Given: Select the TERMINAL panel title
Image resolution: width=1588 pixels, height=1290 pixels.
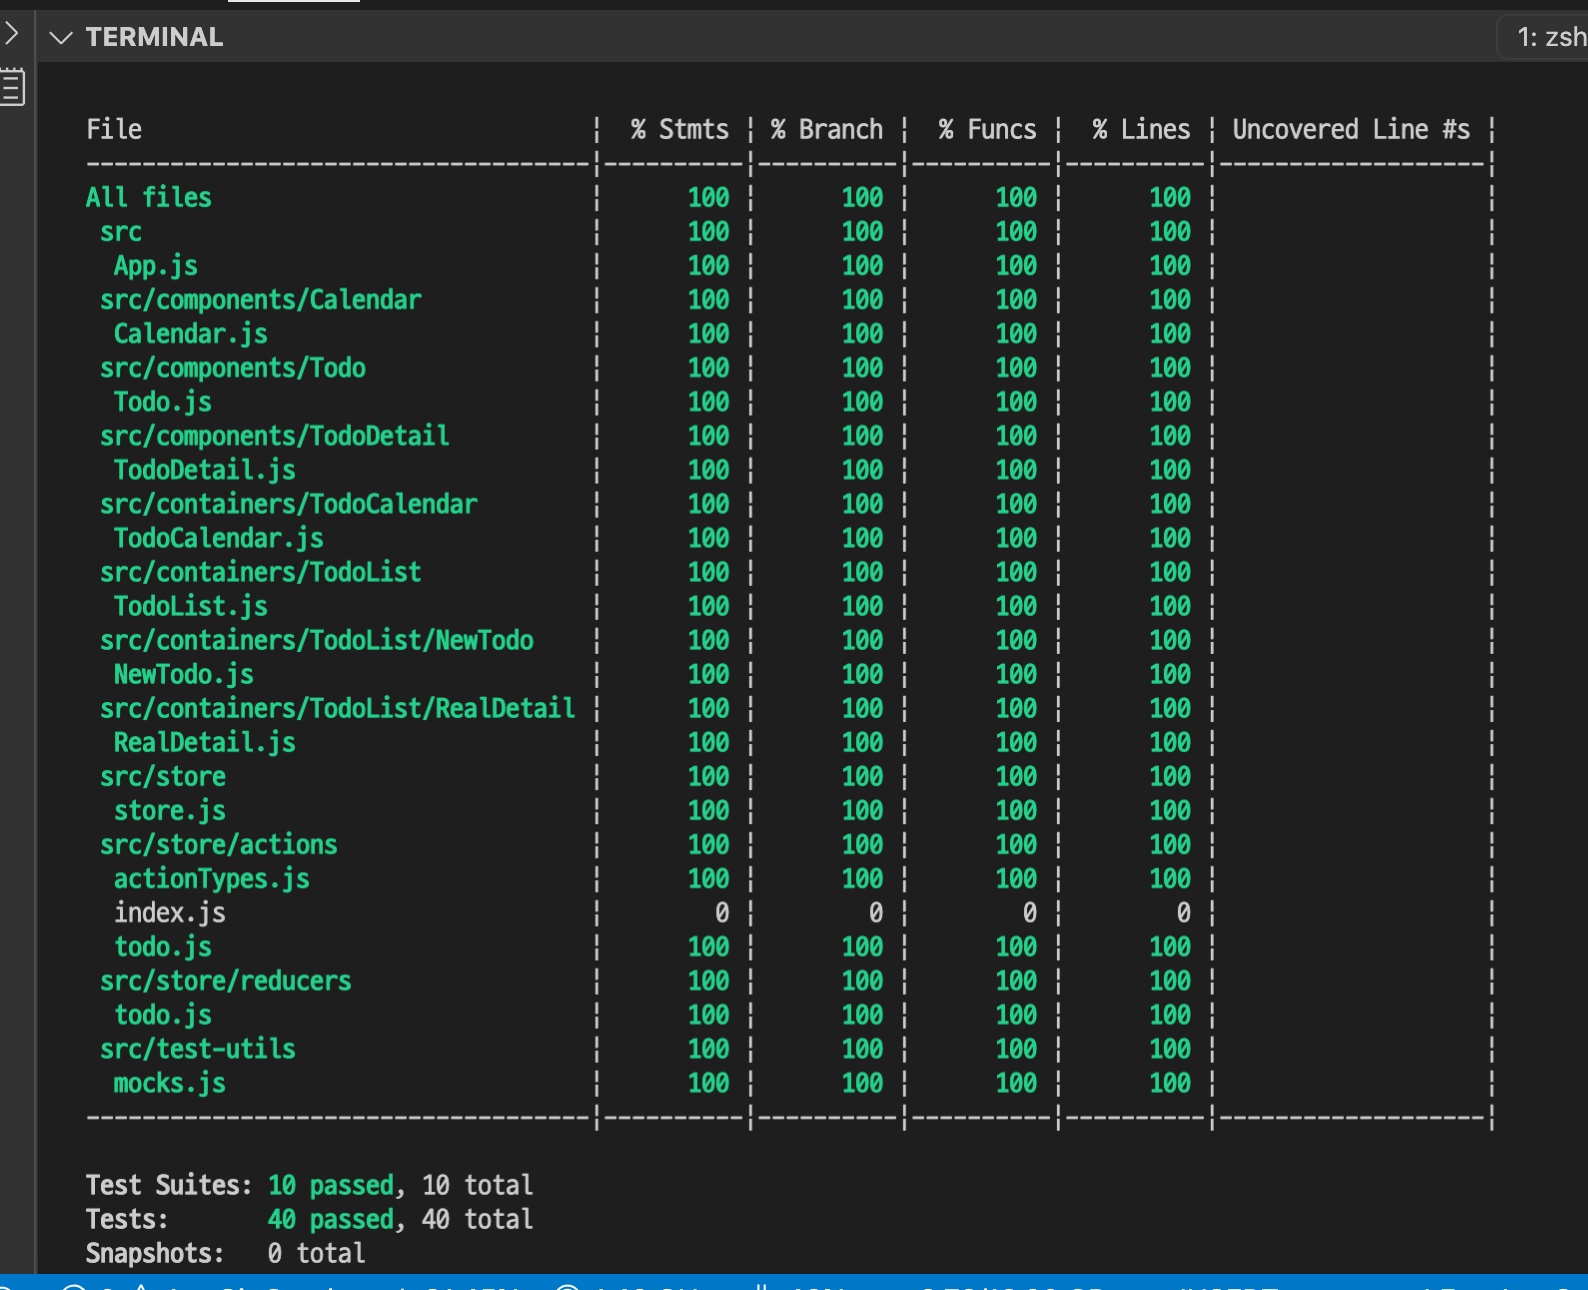Looking at the screenshot, I should coord(154,37).
